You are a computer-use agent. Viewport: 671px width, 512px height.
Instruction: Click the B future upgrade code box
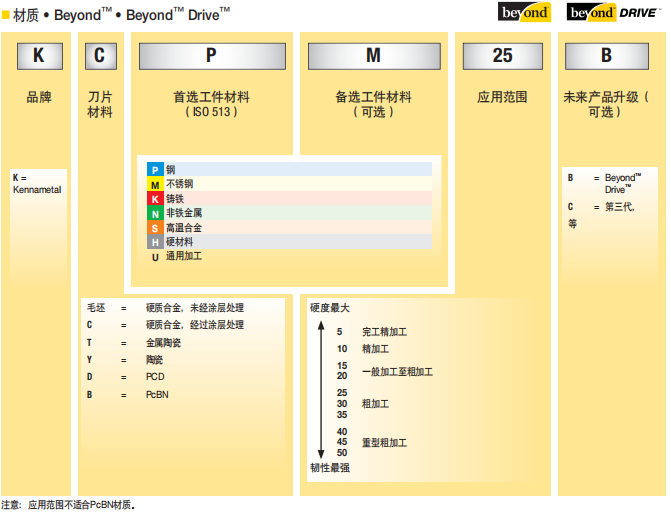[606, 56]
